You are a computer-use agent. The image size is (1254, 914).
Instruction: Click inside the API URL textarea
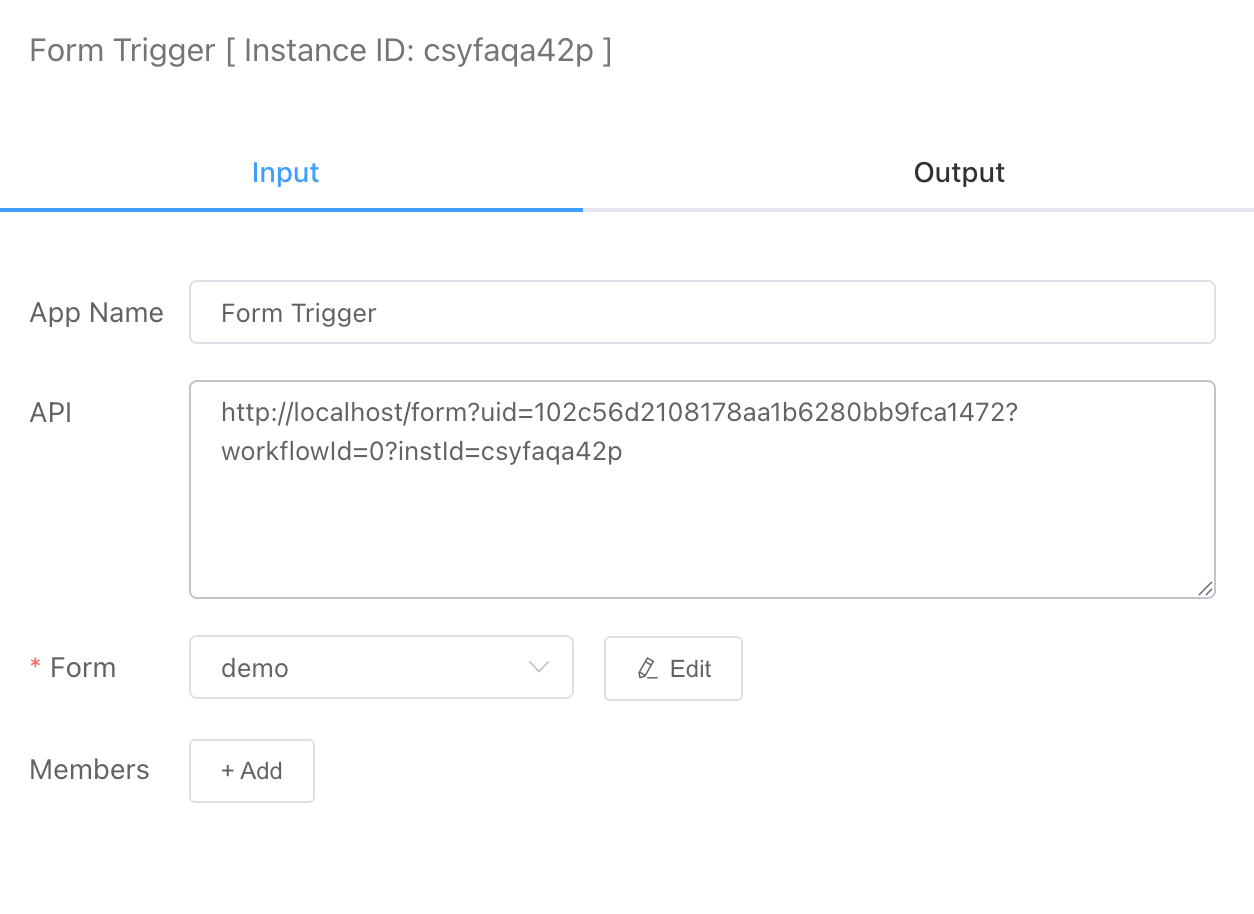(x=702, y=520)
